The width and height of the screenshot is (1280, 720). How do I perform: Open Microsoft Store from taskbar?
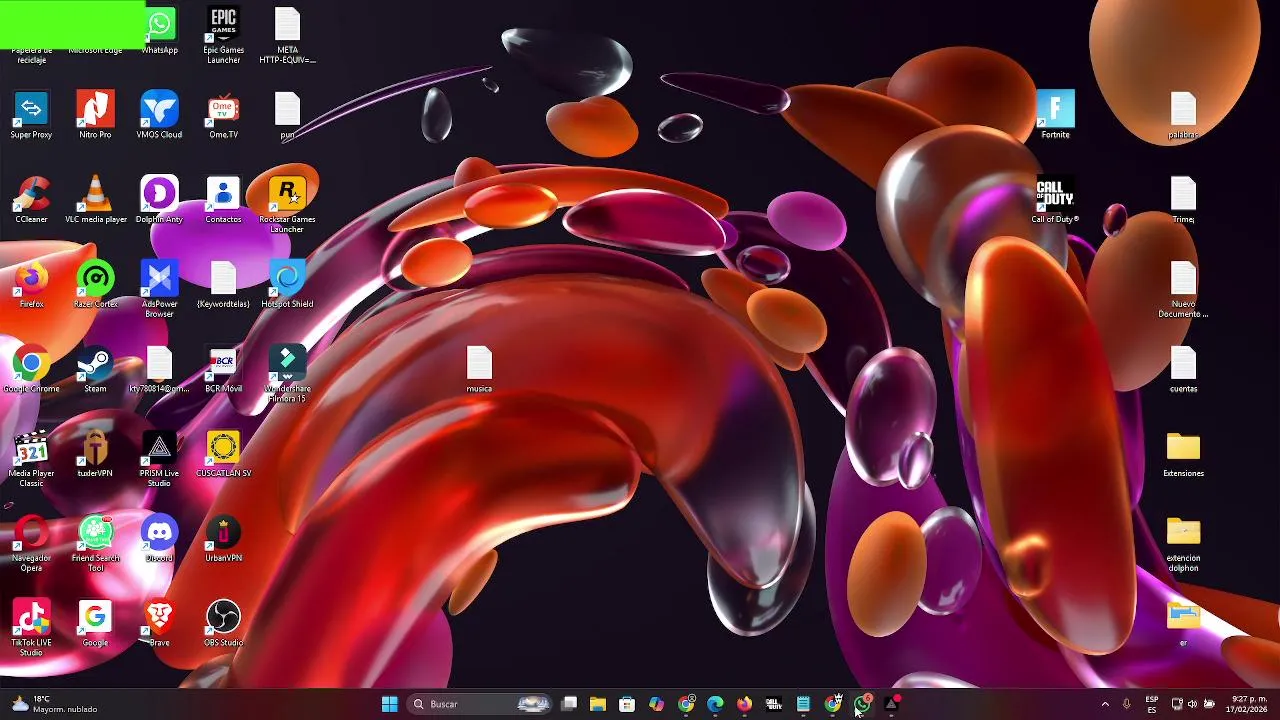pos(627,704)
